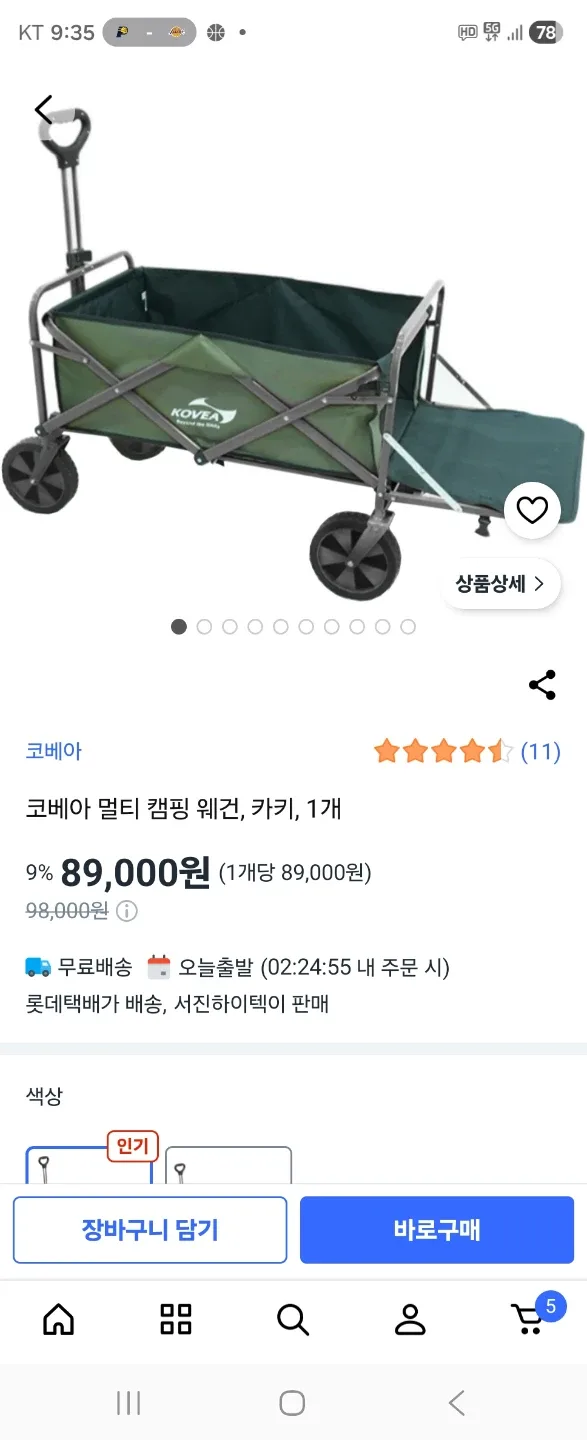Screen dimensions: 587x1440
Task: Expand 상품상세 product details
Action: [x=501, y=584]
